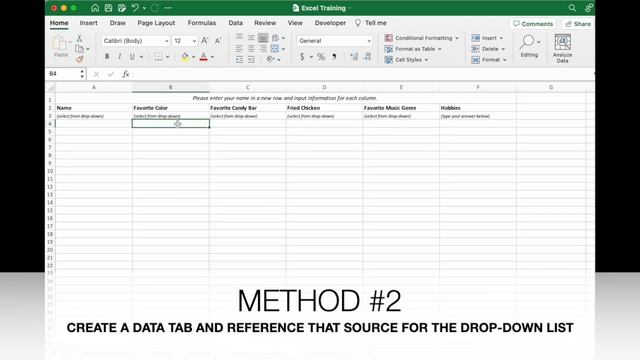The width and height of the screenshot is (640, 360).
Task: Switch to the Review tab
Action: point(265,23)
